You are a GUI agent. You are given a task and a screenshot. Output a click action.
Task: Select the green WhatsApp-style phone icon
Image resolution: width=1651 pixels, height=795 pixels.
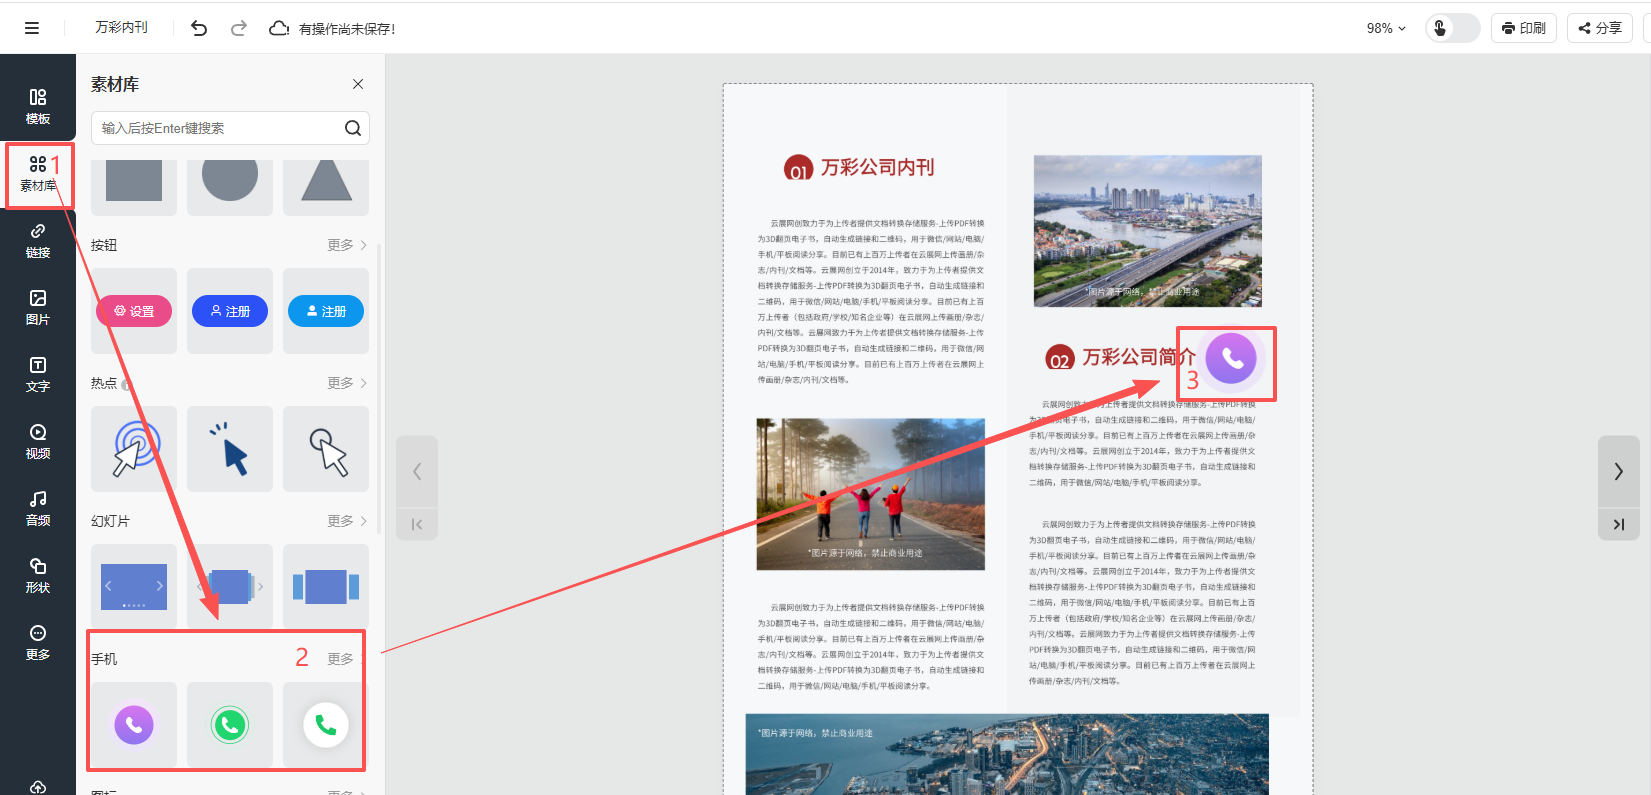(230, 725)
